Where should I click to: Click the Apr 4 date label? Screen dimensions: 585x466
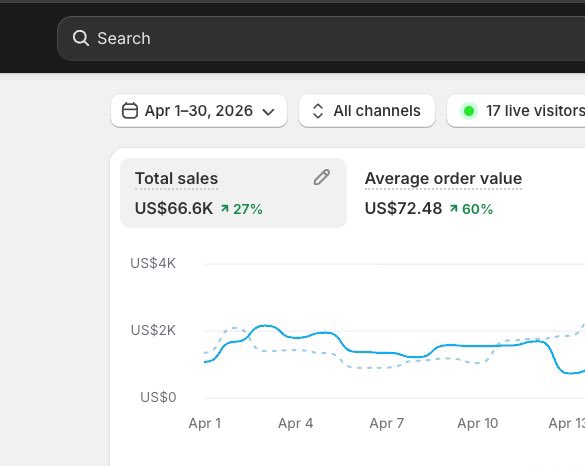(295, 423)
